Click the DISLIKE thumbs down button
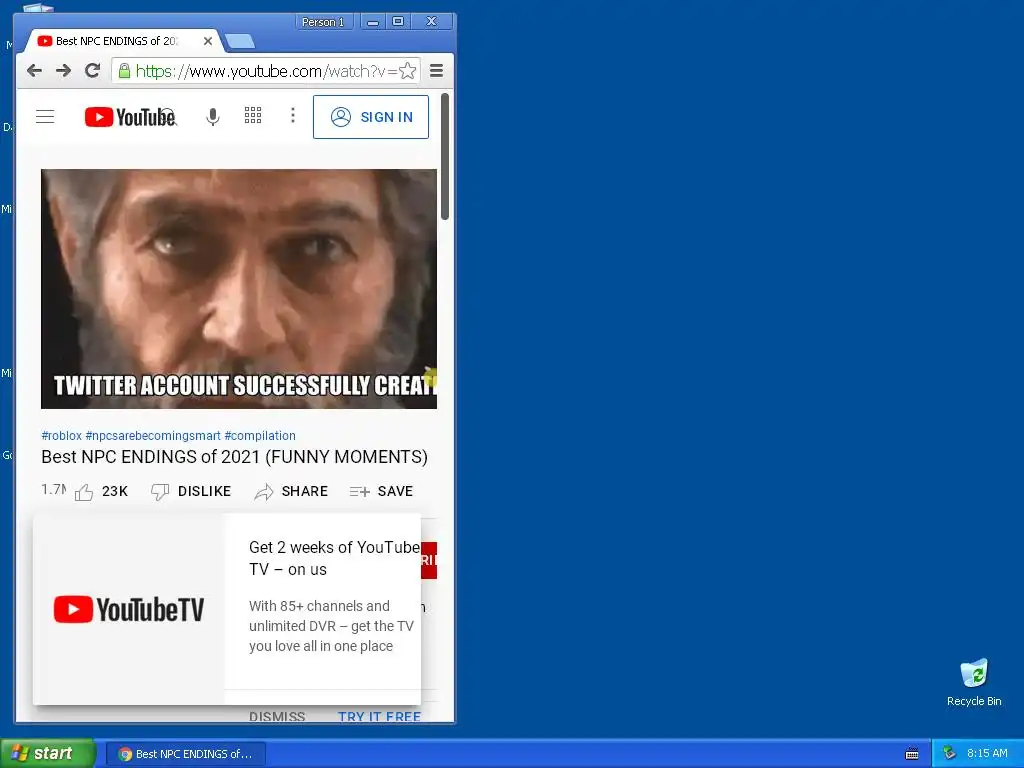Screen dimensions: 1024x768 pos(191,491)
